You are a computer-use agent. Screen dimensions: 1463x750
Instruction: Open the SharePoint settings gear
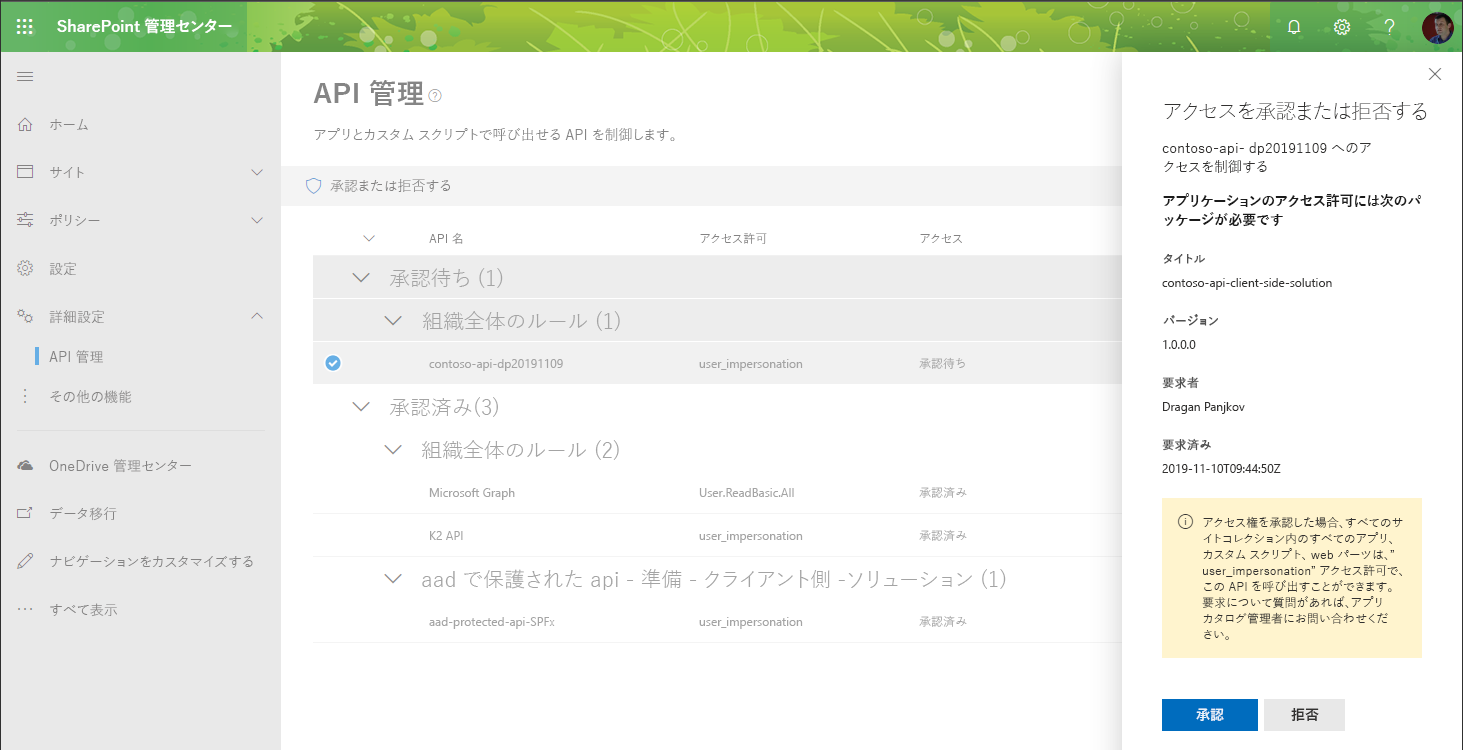click(x=1341, y=26)
